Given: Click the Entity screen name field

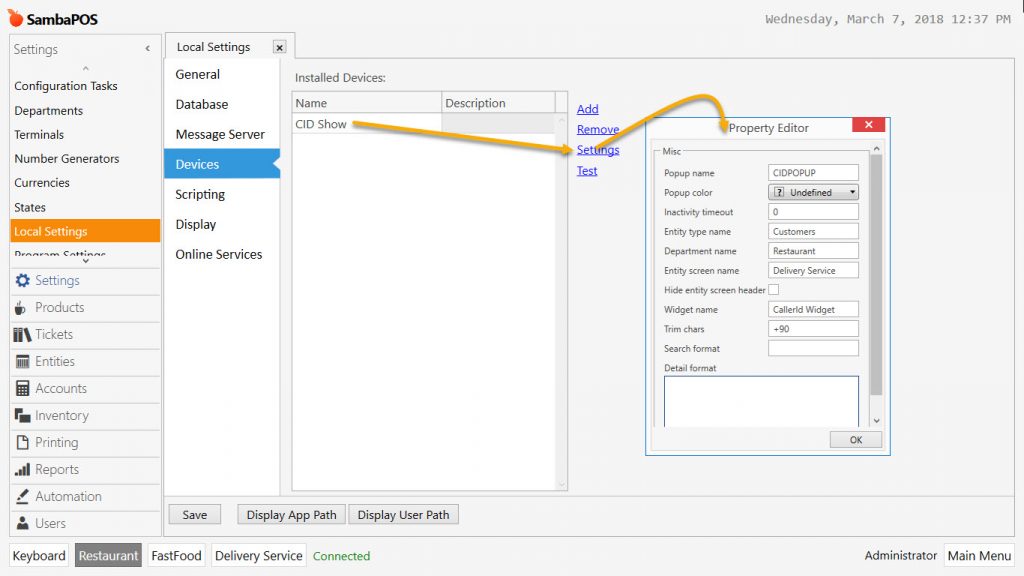Looking at the screenshot, I should (x=813, y=270).
